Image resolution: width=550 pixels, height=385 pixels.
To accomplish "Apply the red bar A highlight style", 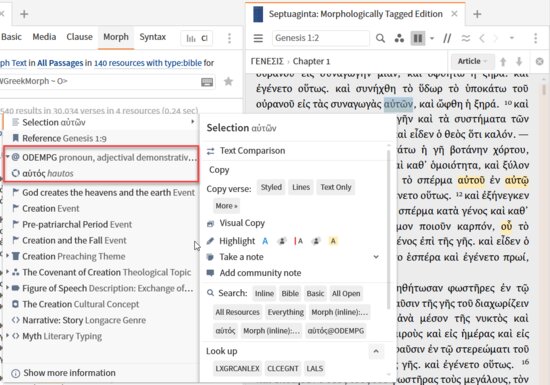I will pos(298,241).
